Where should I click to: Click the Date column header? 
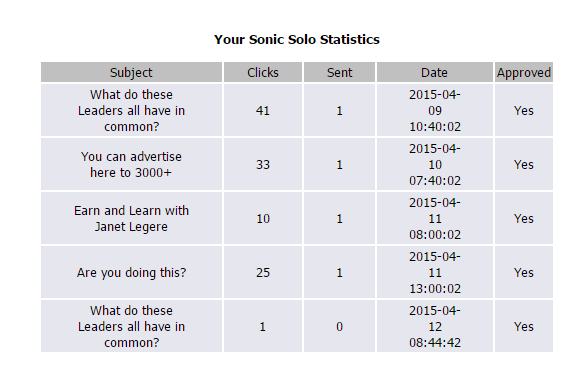[435, 72]
